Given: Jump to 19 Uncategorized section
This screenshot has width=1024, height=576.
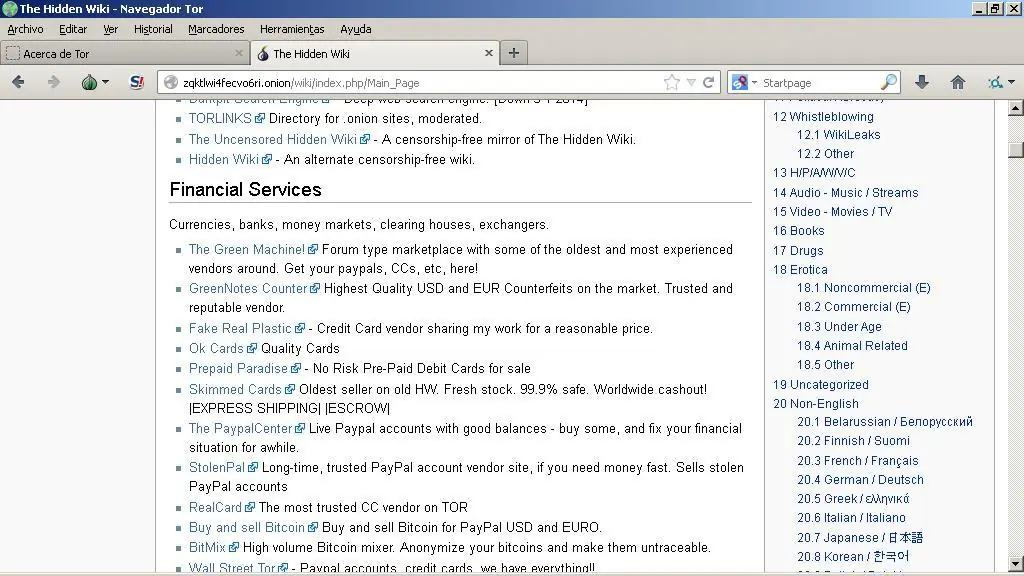Looking at the screenshot, I should click(821, 385).
